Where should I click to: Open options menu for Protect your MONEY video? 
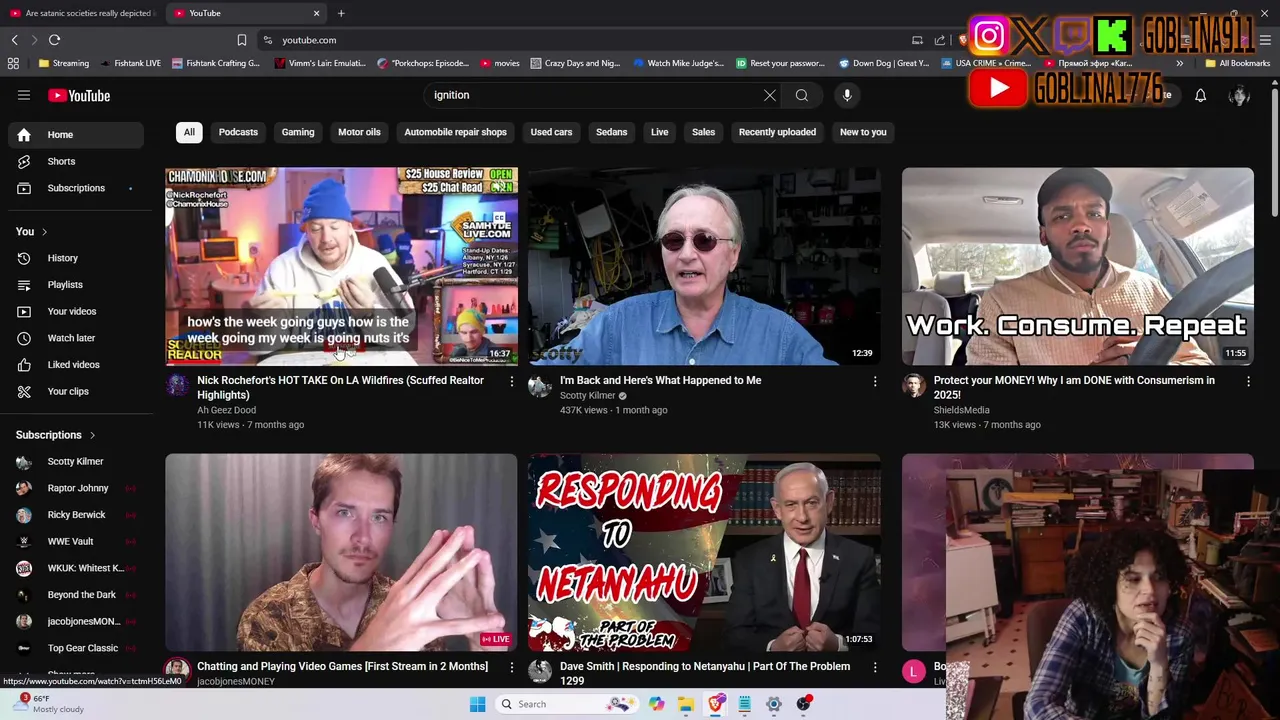[1248, 381]
